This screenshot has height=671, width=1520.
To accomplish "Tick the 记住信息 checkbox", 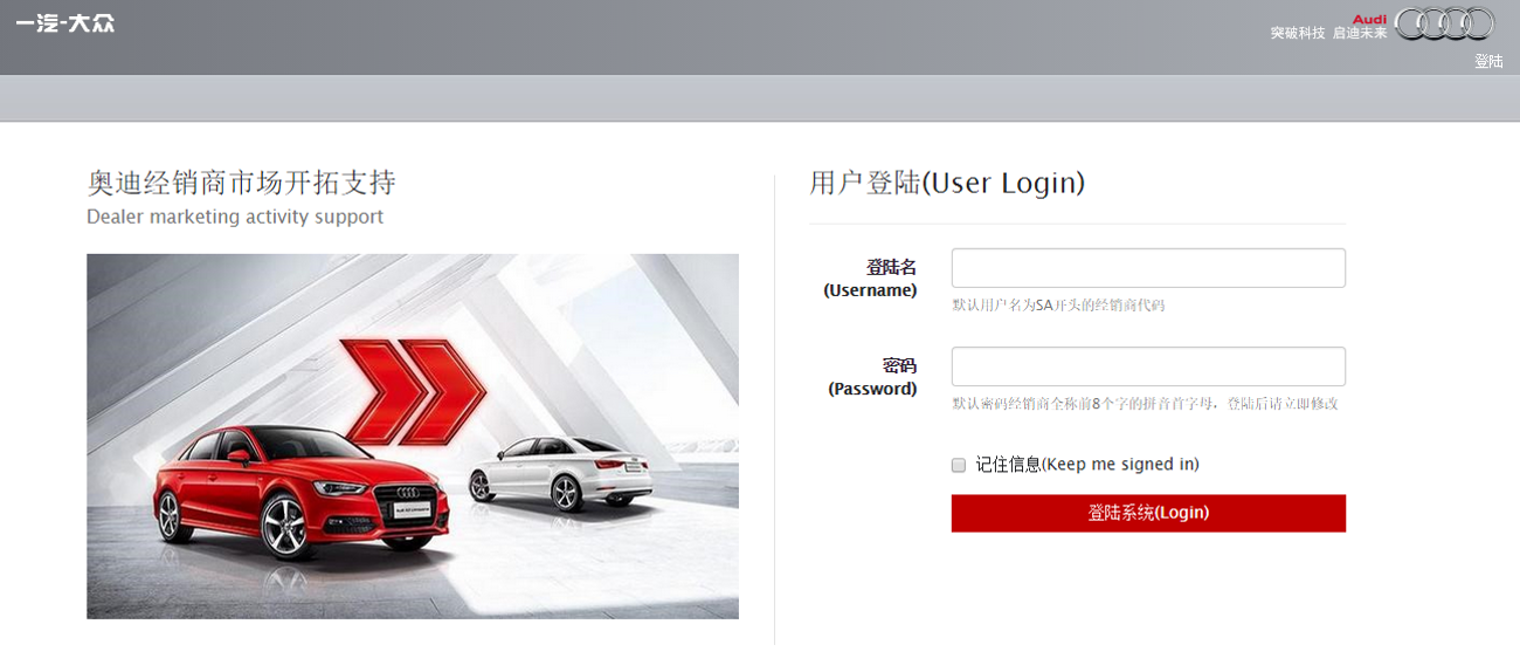I will tap(958, 465).
